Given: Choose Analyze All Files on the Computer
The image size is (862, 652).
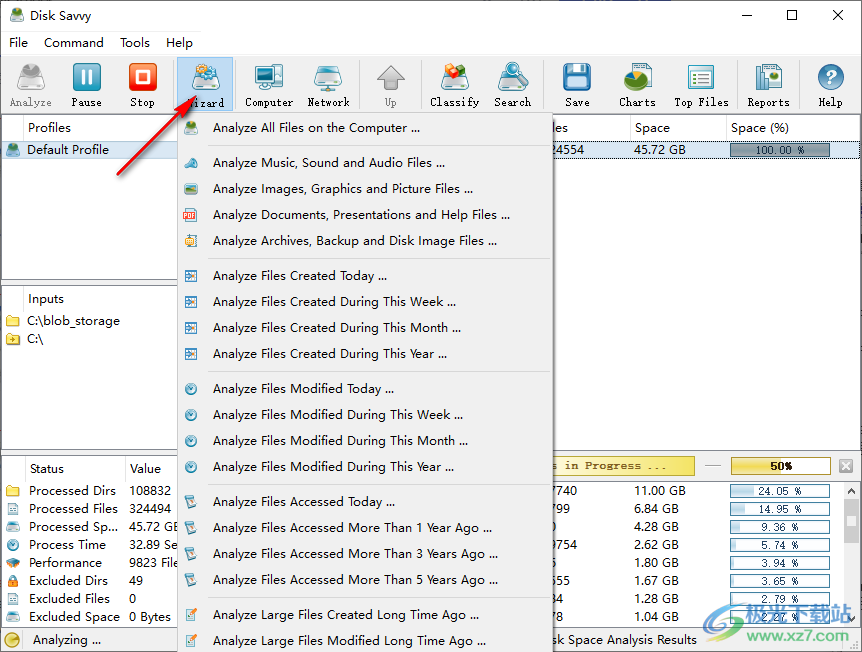Looking at the screenshot, I should (x=365, y=128).
